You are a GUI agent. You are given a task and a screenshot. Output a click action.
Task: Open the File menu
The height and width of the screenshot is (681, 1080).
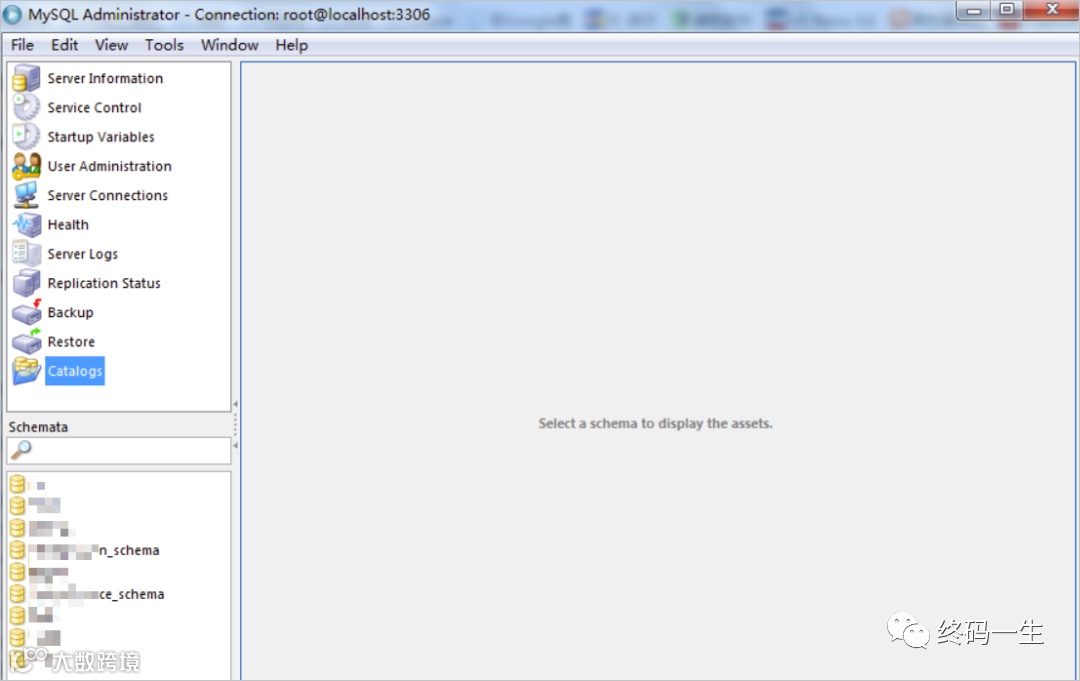pyautogui.click(x=22, y=45)
